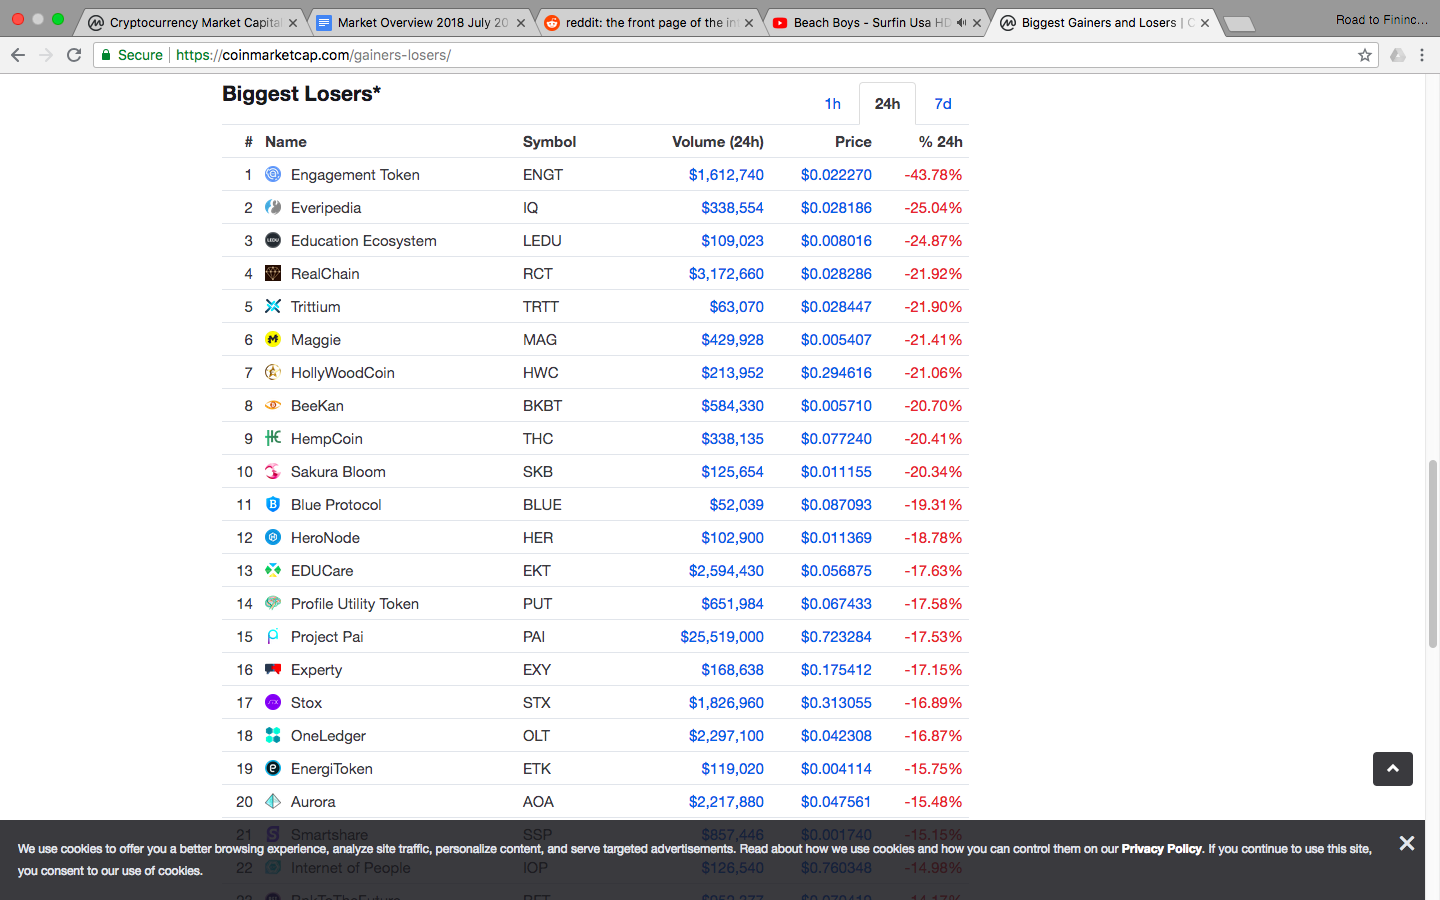Click the Engagement Token coin icon
The image size is (1440, 900).
(273, 174)
